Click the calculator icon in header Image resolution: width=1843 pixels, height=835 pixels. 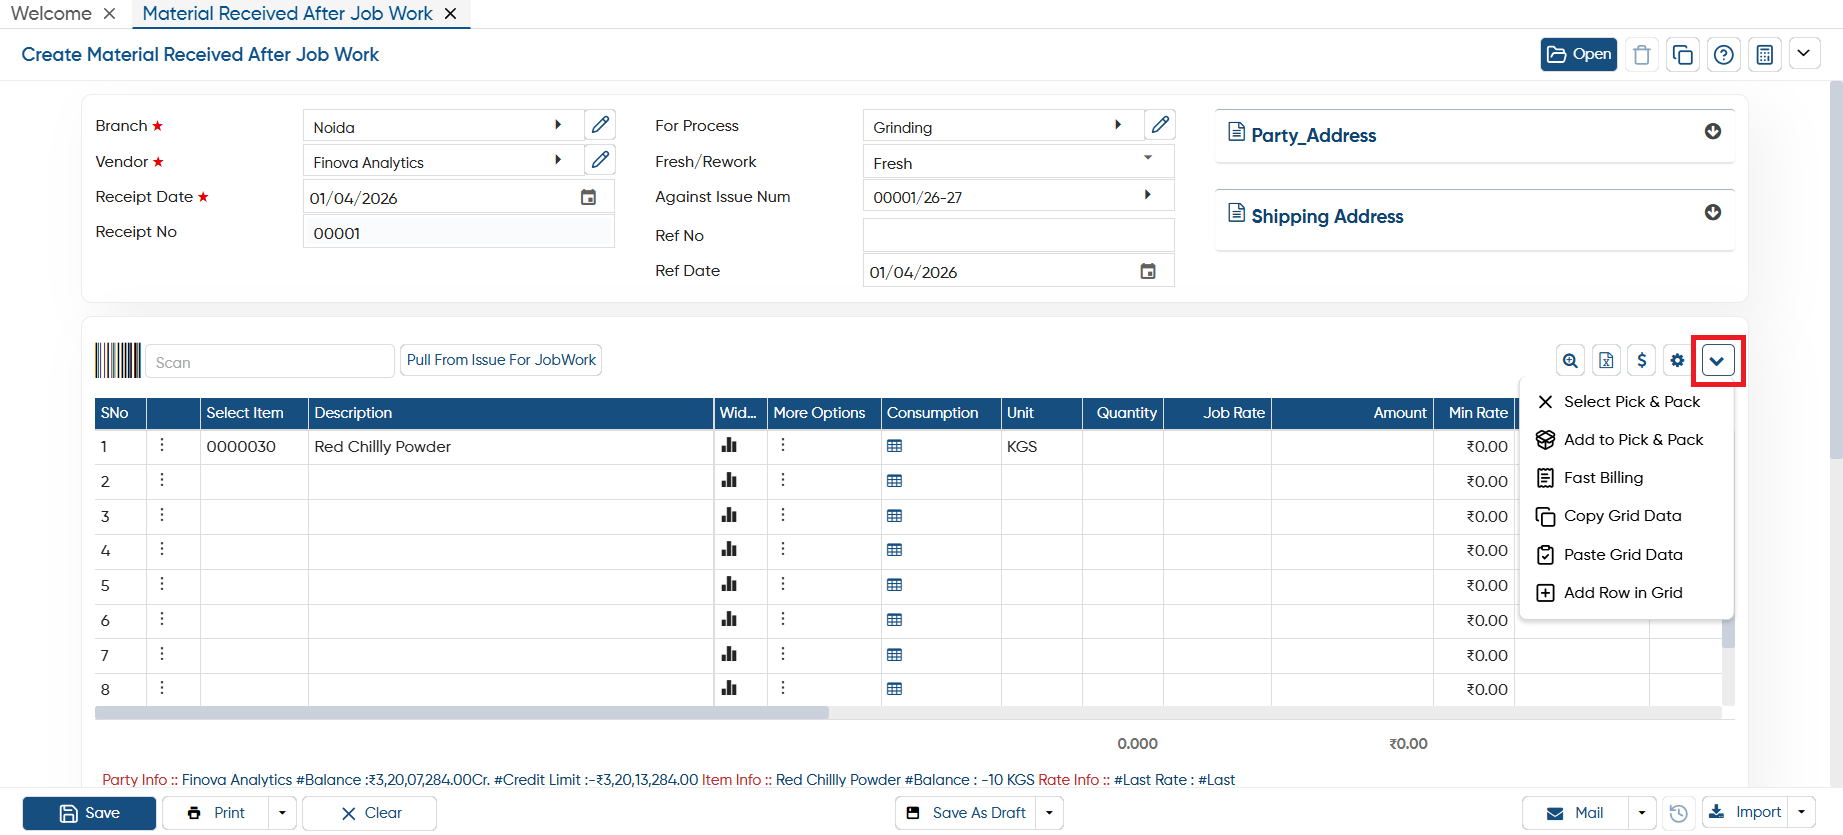tap(1765, 54)
